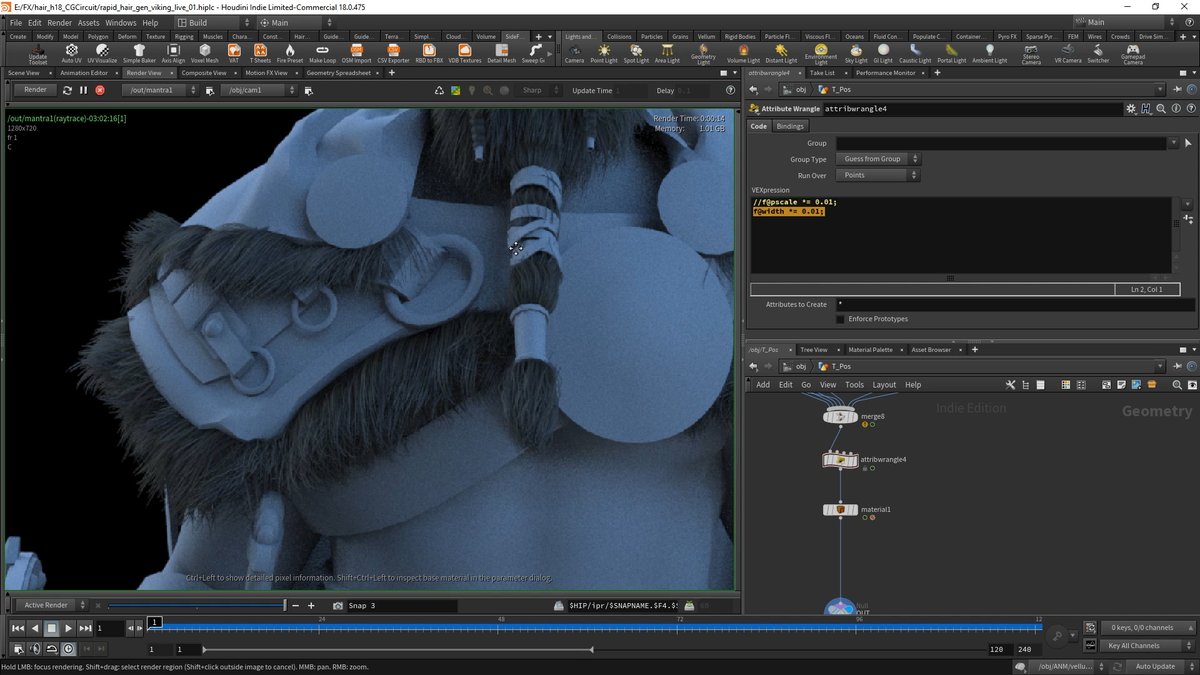The height and width of the screenshot is (675, 1200).
Task: Select the Make Loop tool
Action: click(x=322, y=53)
